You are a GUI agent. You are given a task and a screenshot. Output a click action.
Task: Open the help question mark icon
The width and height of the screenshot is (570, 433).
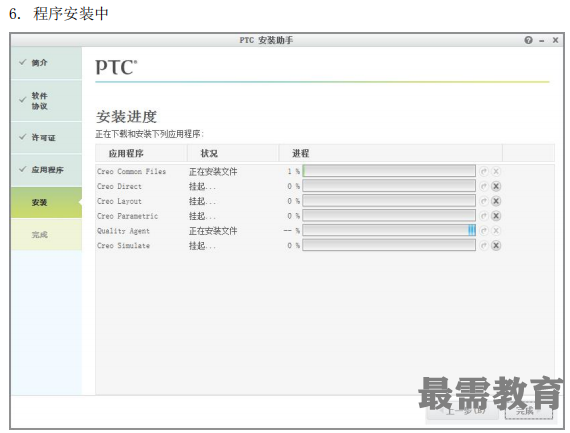click(x=528, y=40)
